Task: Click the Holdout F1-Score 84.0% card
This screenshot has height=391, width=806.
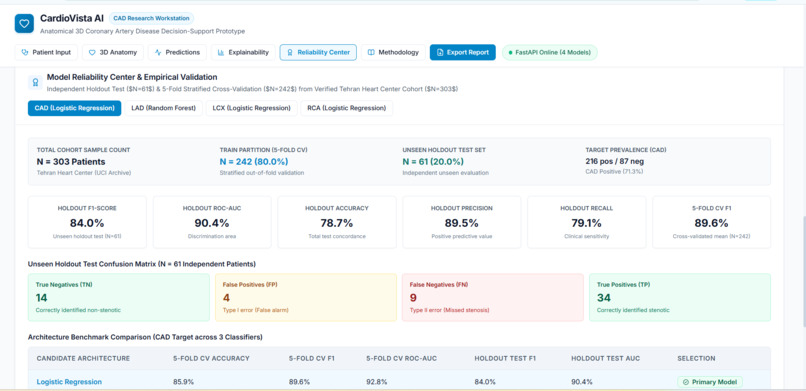Action: coord(87,222)
